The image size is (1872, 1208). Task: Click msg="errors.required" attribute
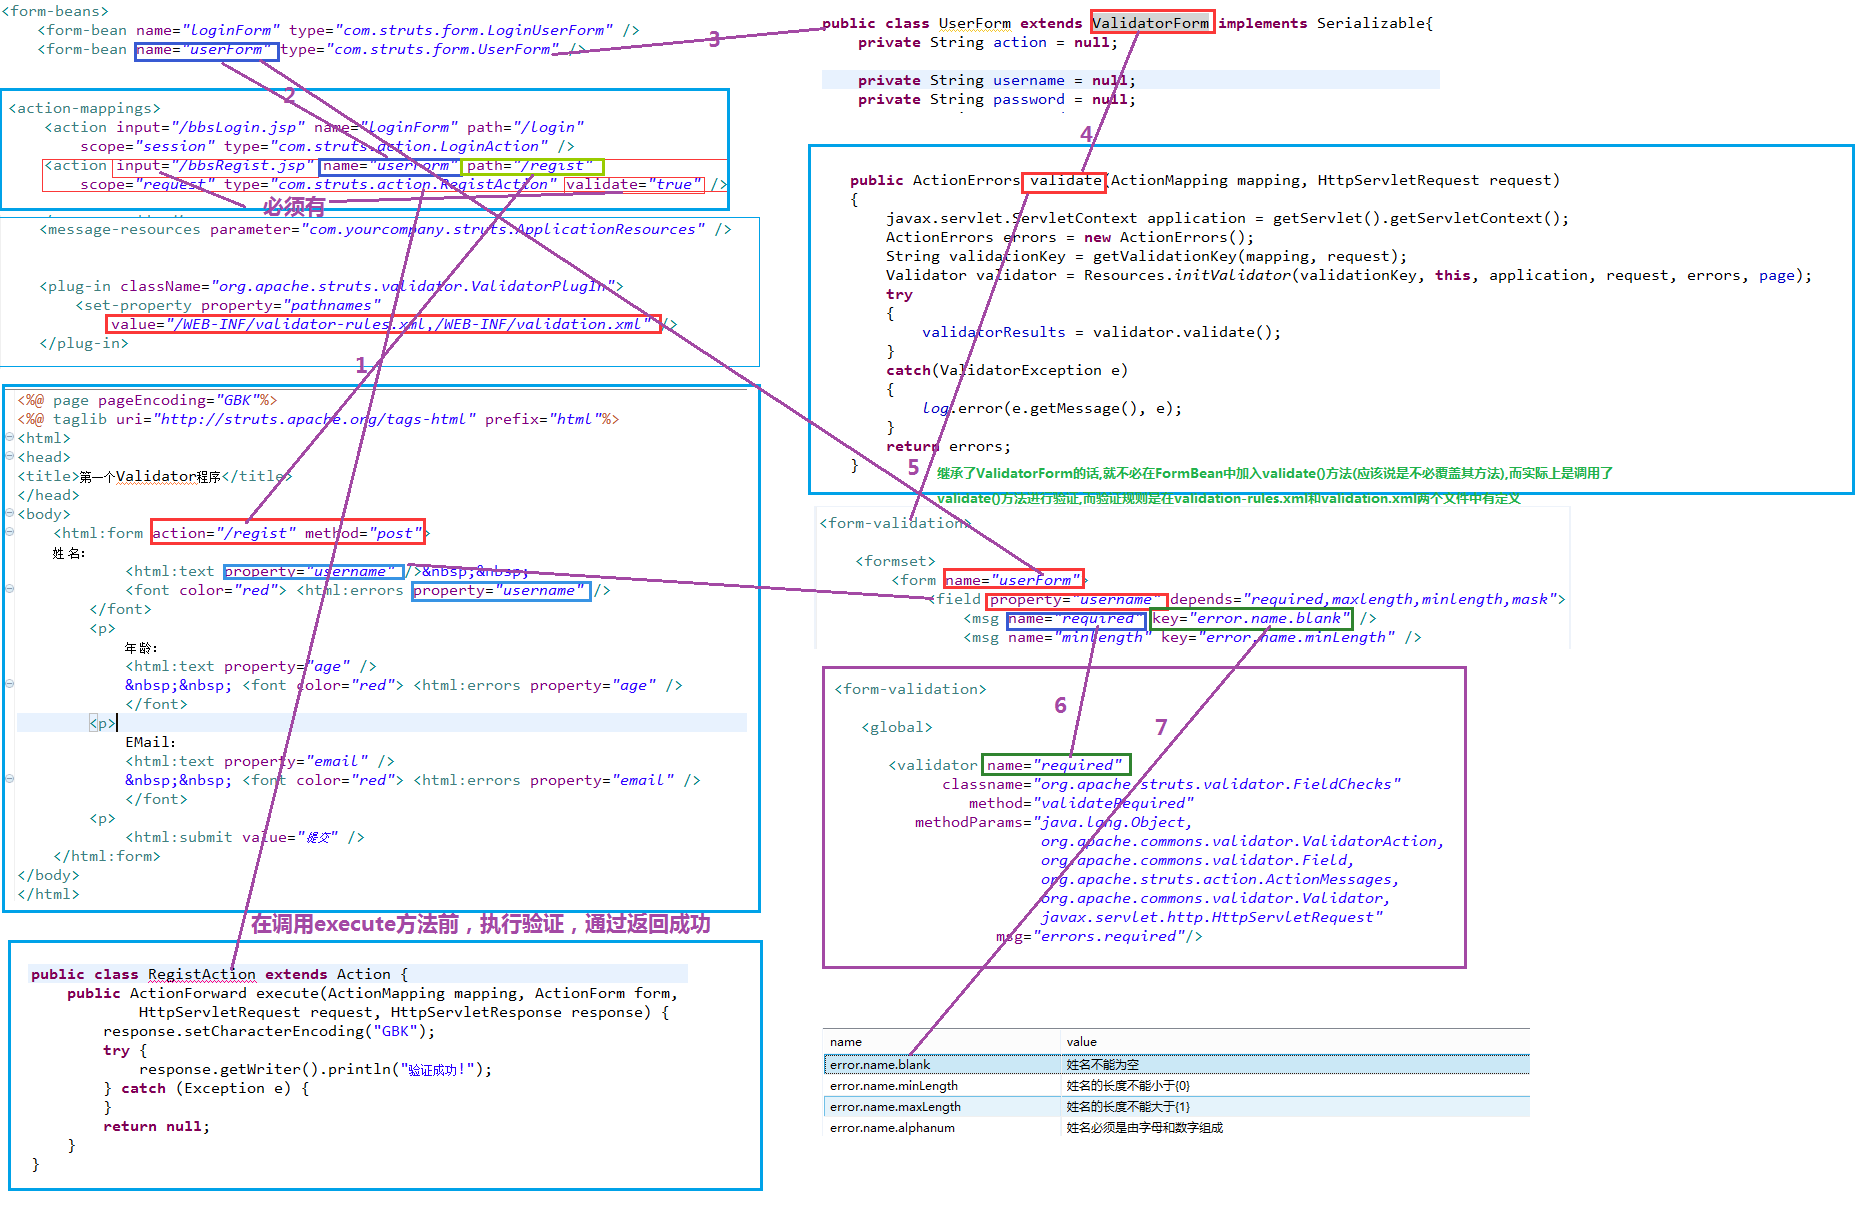point(1090,936)
